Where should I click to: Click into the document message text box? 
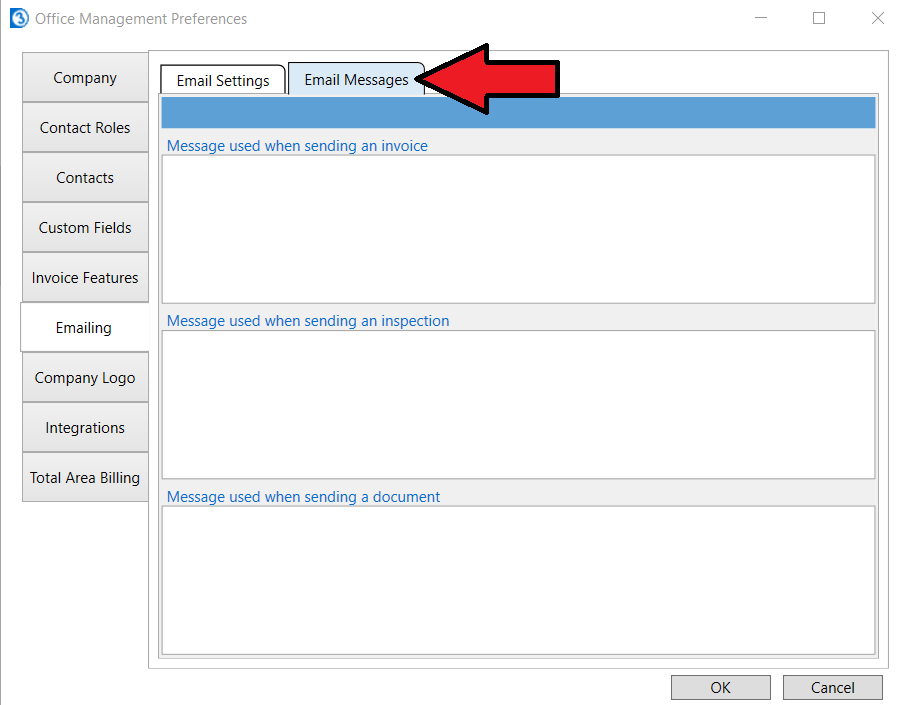[518, 580]
